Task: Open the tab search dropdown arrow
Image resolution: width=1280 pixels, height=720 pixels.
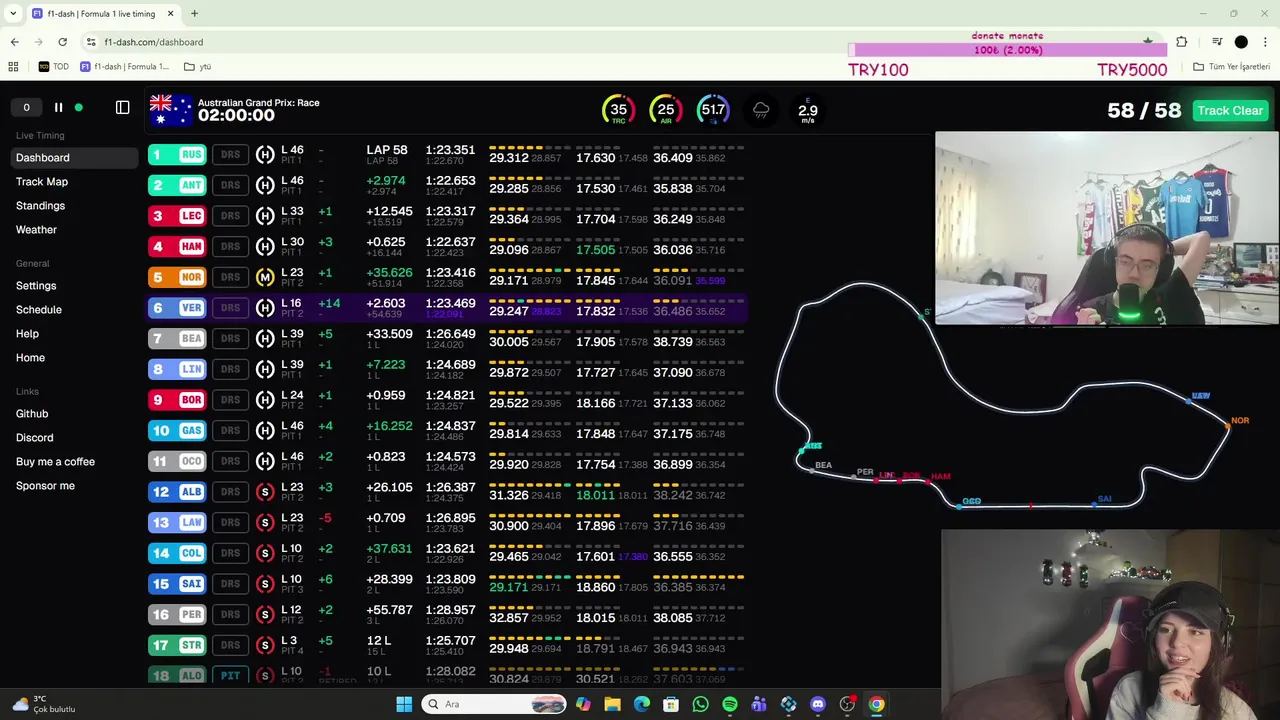Action: [x=13, y=14]
